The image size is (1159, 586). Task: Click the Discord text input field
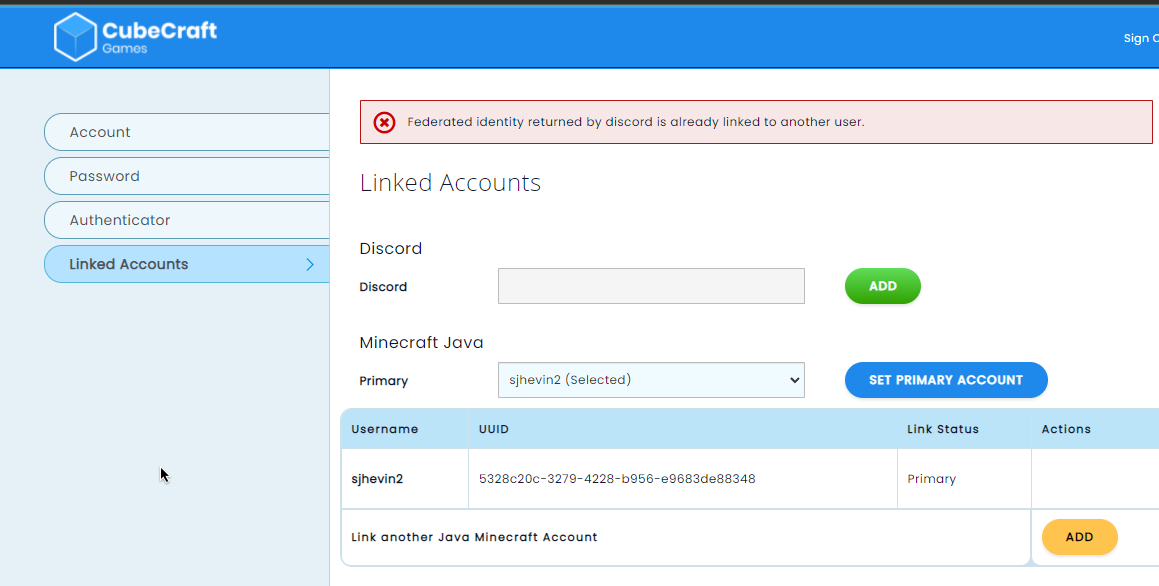[651, 286]
